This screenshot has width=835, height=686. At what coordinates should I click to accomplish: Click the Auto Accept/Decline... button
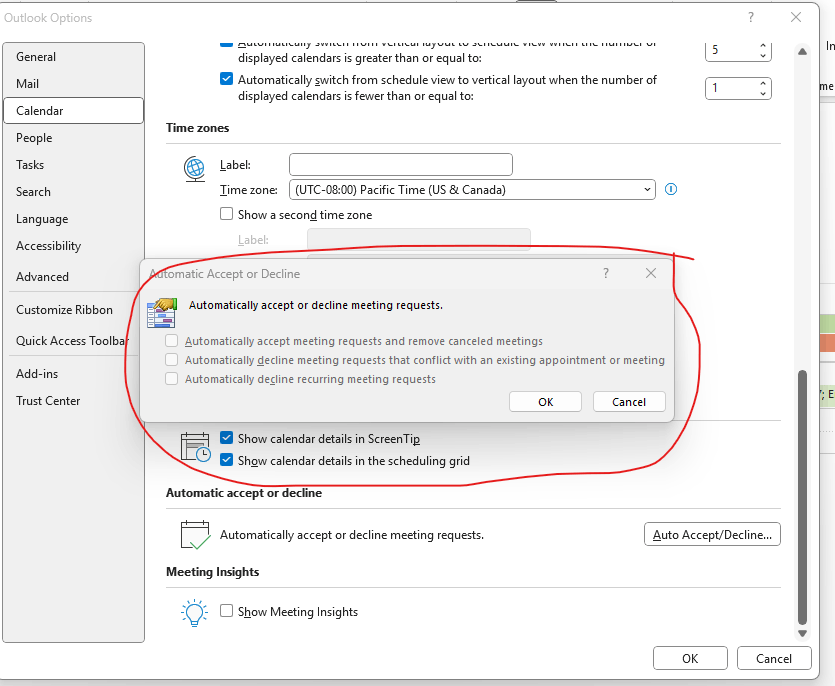click(x=712, y=534)
